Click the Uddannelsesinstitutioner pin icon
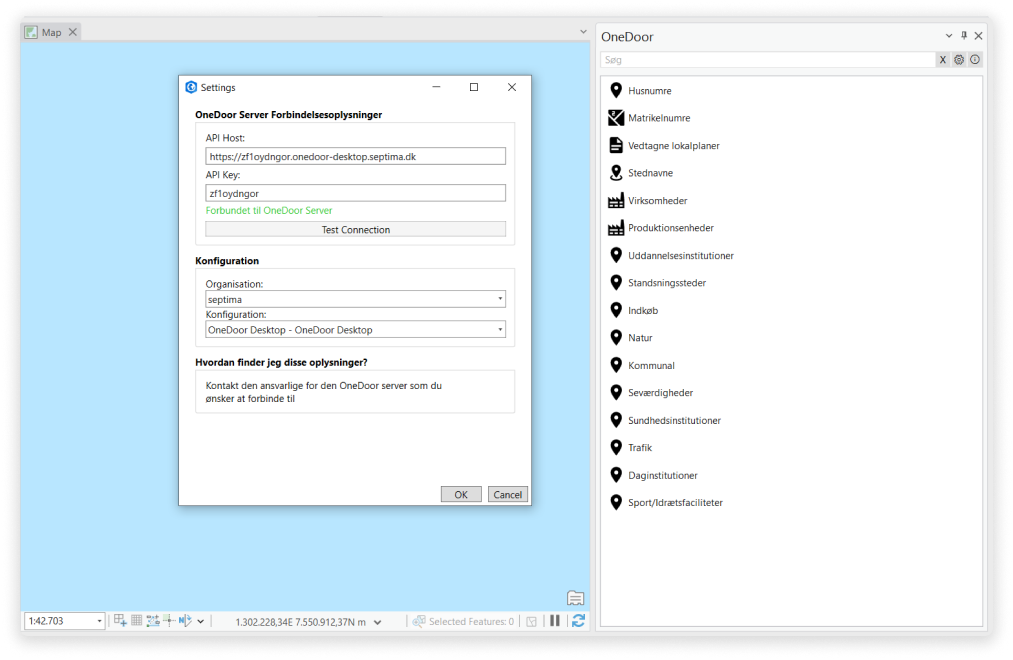 (616, 255)
